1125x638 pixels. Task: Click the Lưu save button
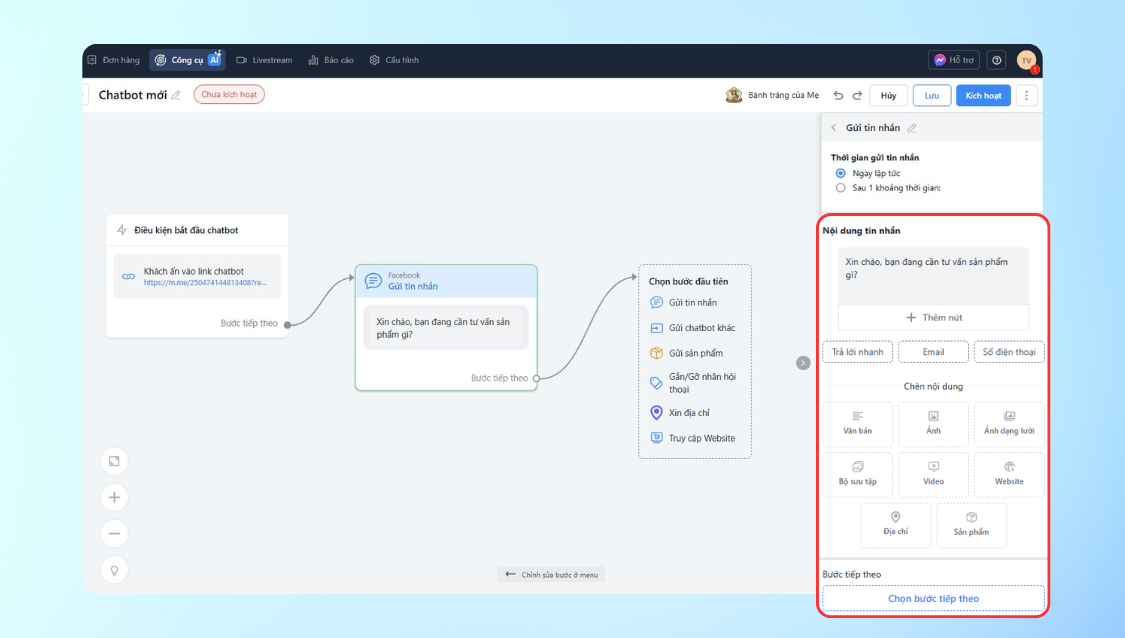pos(931,96)
